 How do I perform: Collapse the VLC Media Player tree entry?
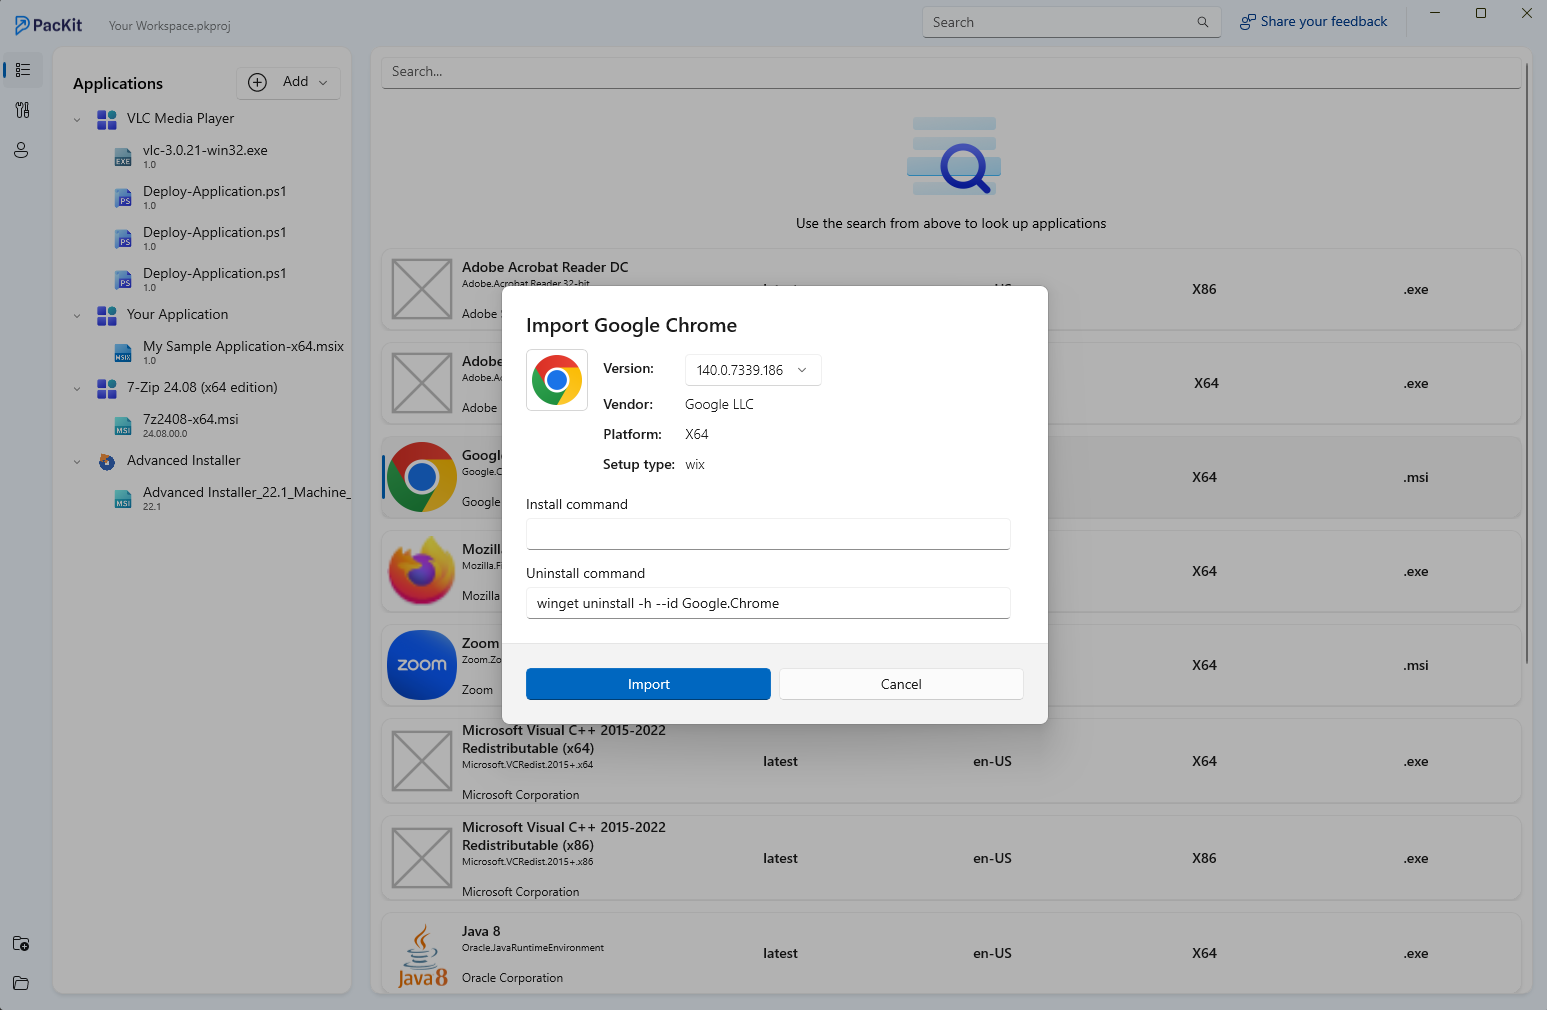[x=78, y=118]
